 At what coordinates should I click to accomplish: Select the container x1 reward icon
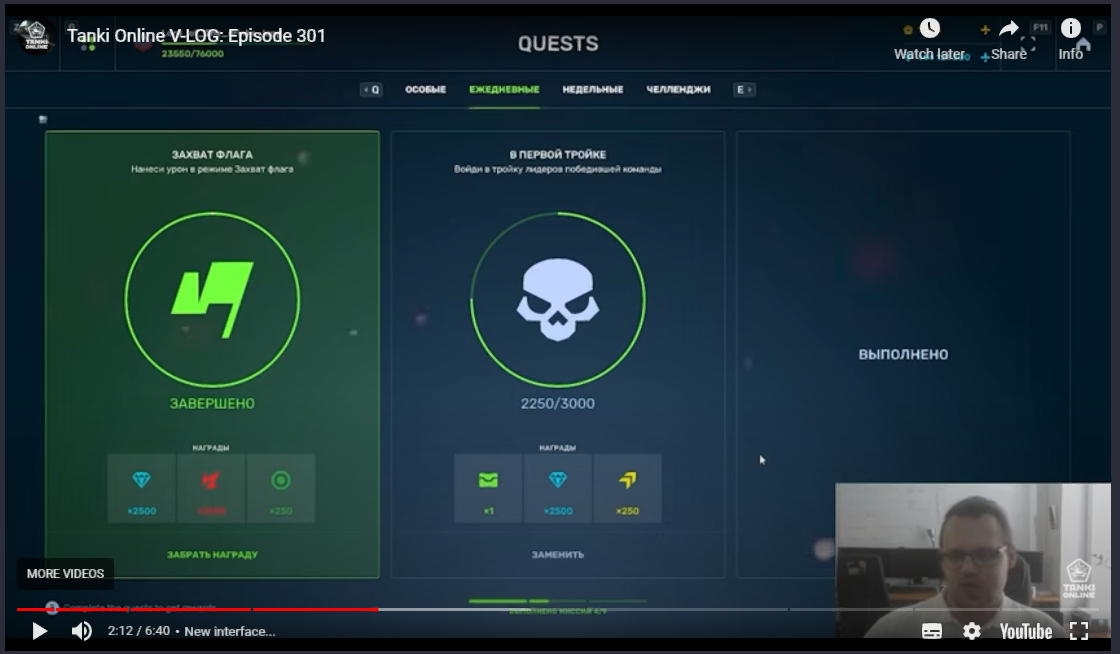coord(488,488)
